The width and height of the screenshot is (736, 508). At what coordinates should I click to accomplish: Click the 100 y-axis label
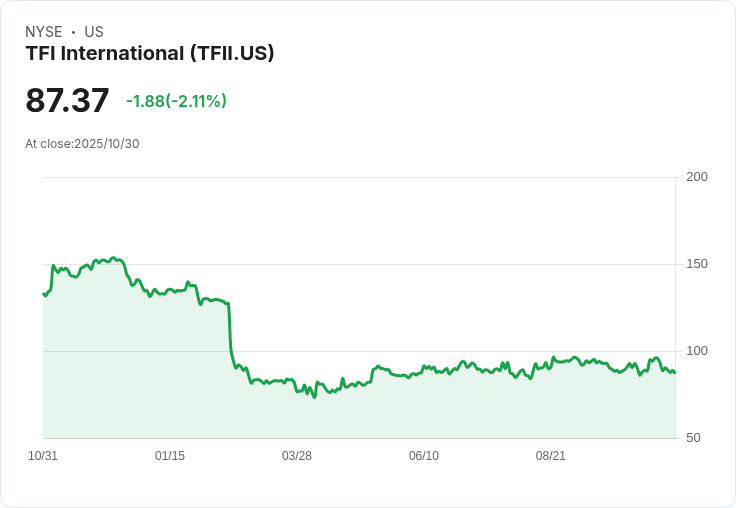[697, 351]
